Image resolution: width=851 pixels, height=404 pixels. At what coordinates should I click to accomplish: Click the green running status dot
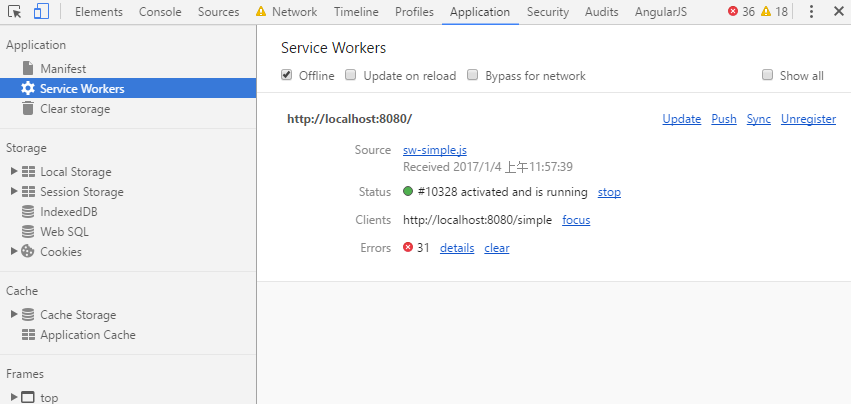(408, 191)
